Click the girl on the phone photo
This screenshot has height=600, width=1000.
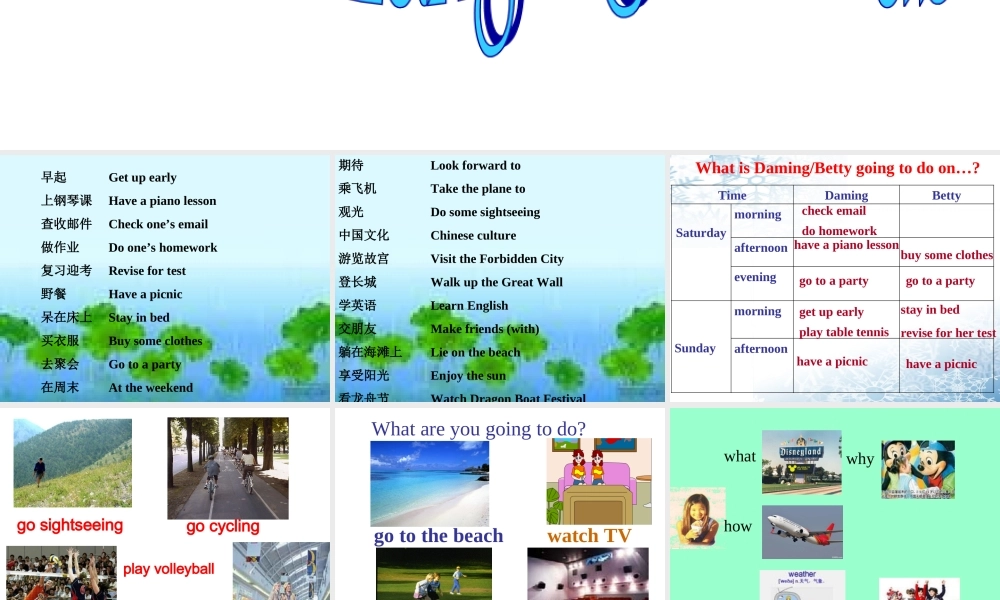pos(698,518)
